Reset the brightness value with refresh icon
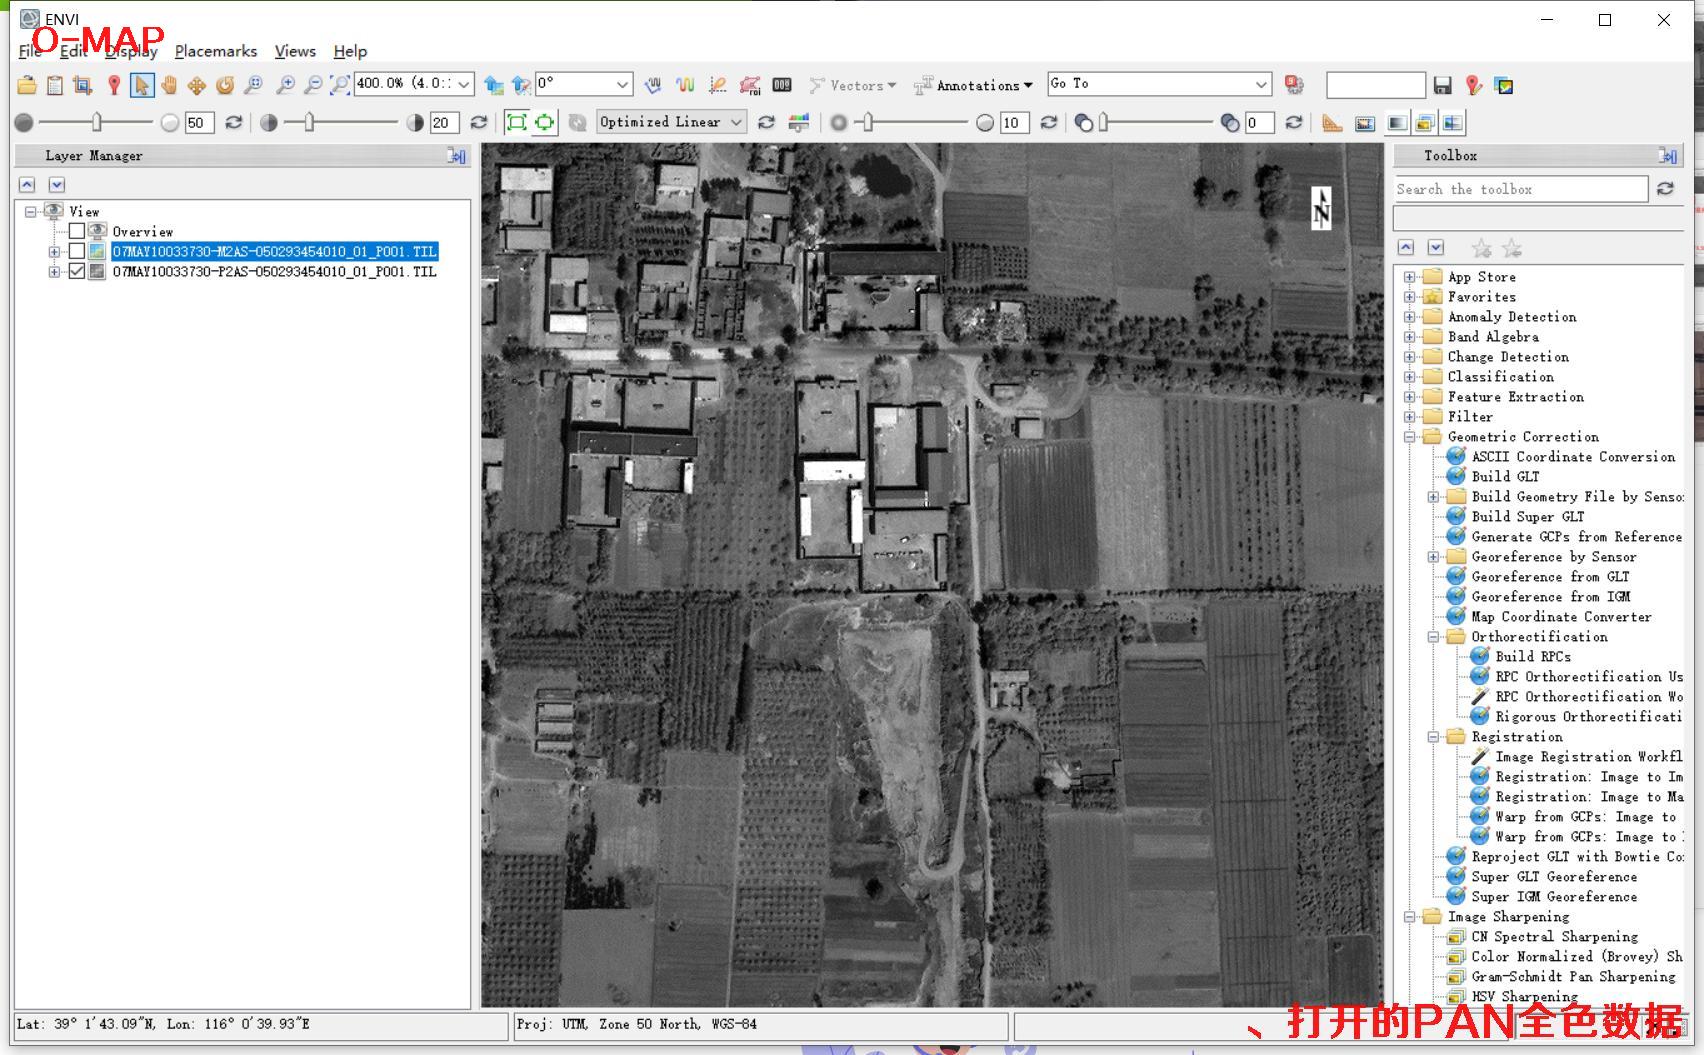Image resolution: width=1704 pixels, height=1055 pixels. [x=234, y=123]
